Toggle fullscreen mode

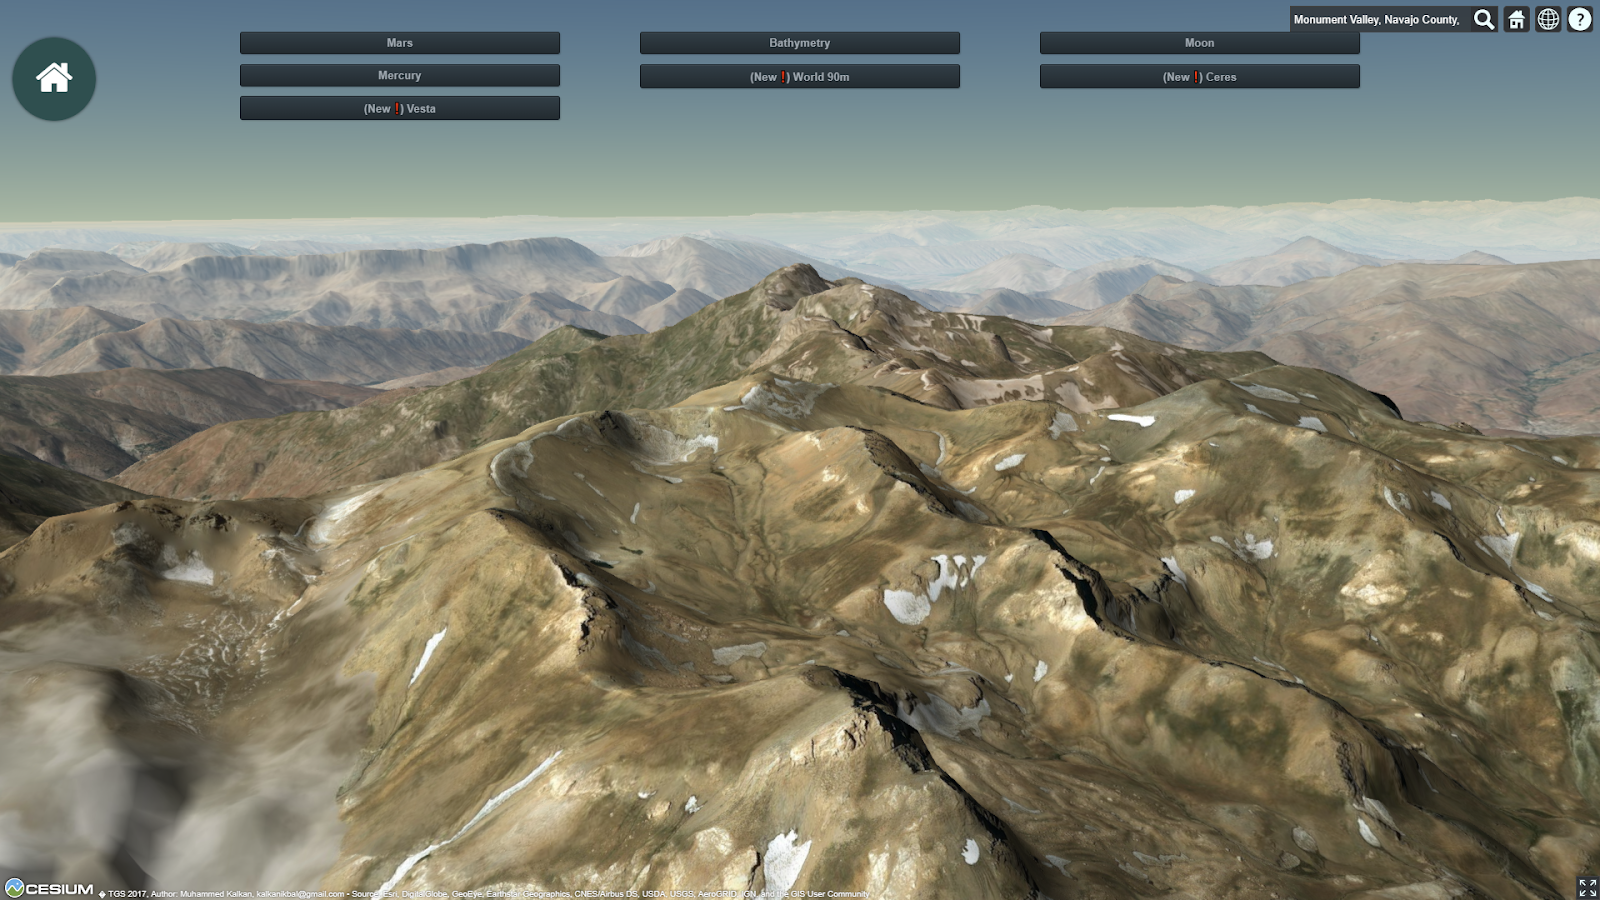(1587, 887)
